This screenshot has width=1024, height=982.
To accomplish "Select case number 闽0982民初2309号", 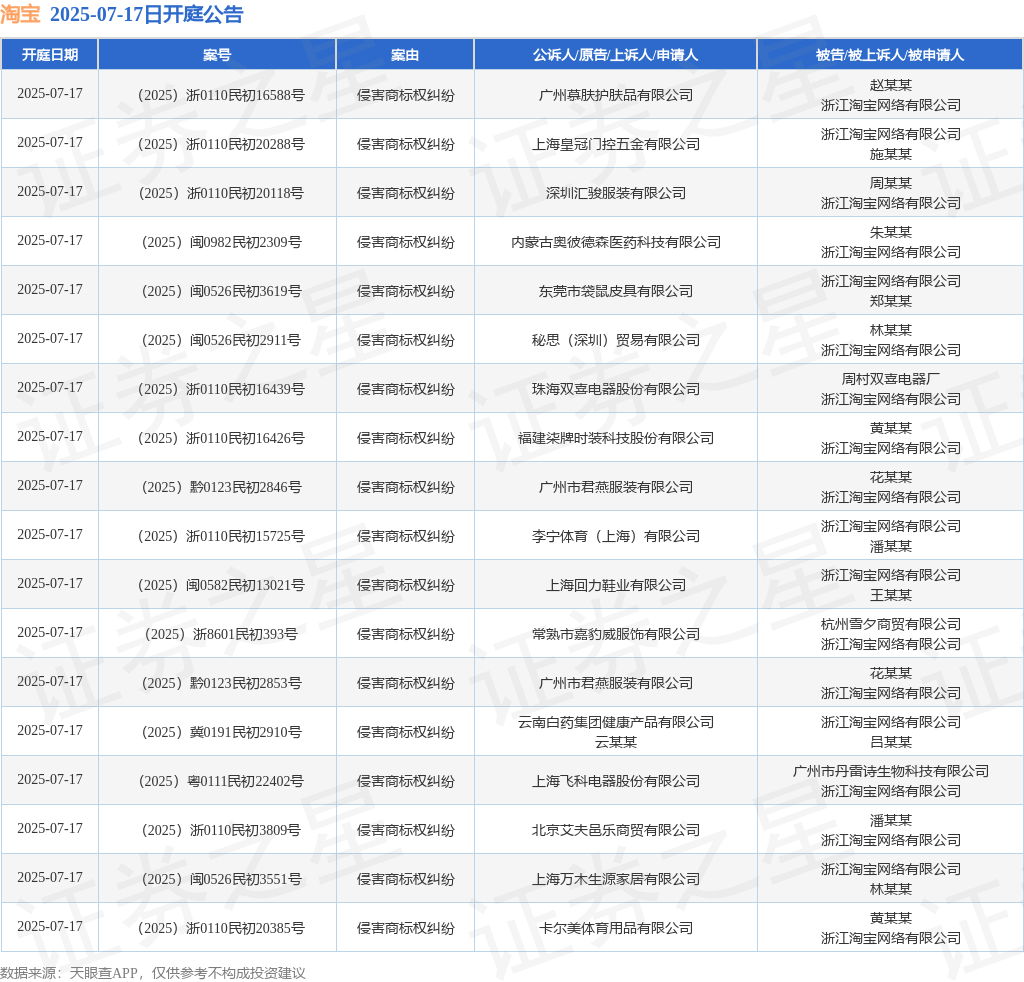I will [221, 242].
